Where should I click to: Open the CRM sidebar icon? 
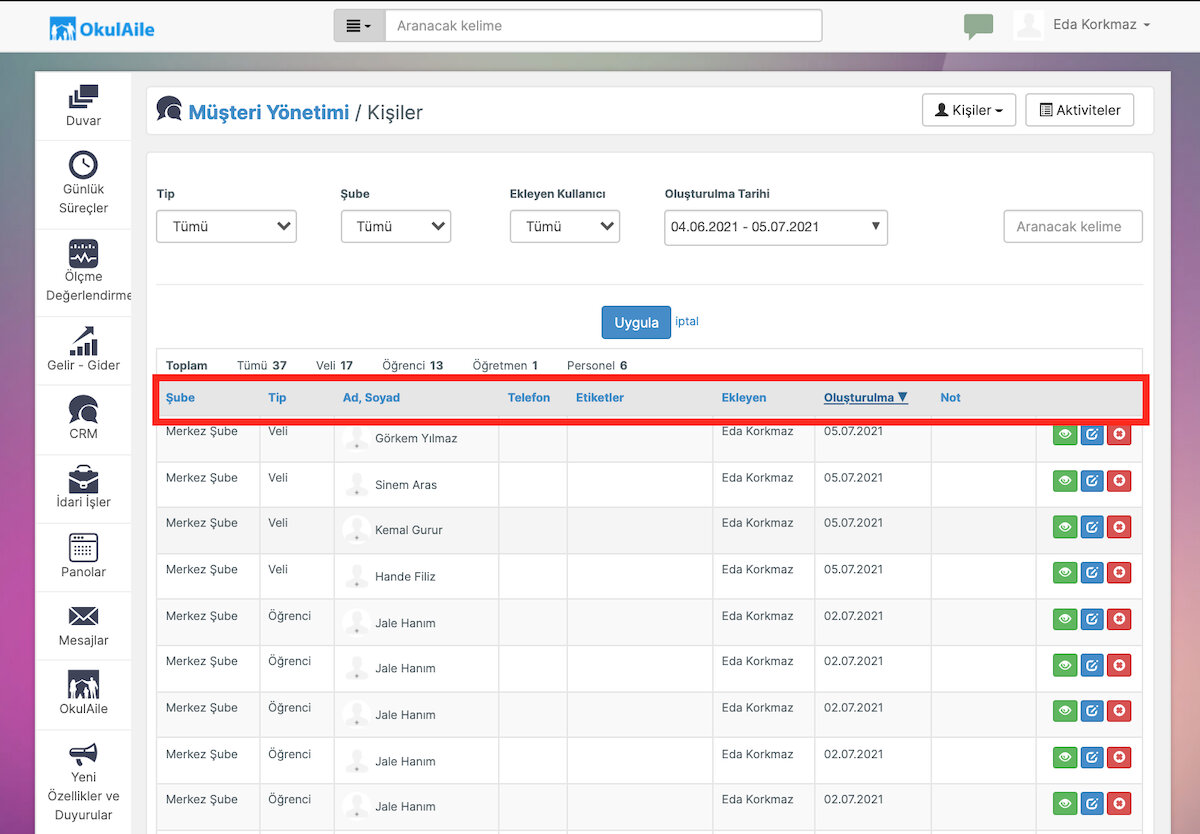pyautogui.click(x=84, y=409)
